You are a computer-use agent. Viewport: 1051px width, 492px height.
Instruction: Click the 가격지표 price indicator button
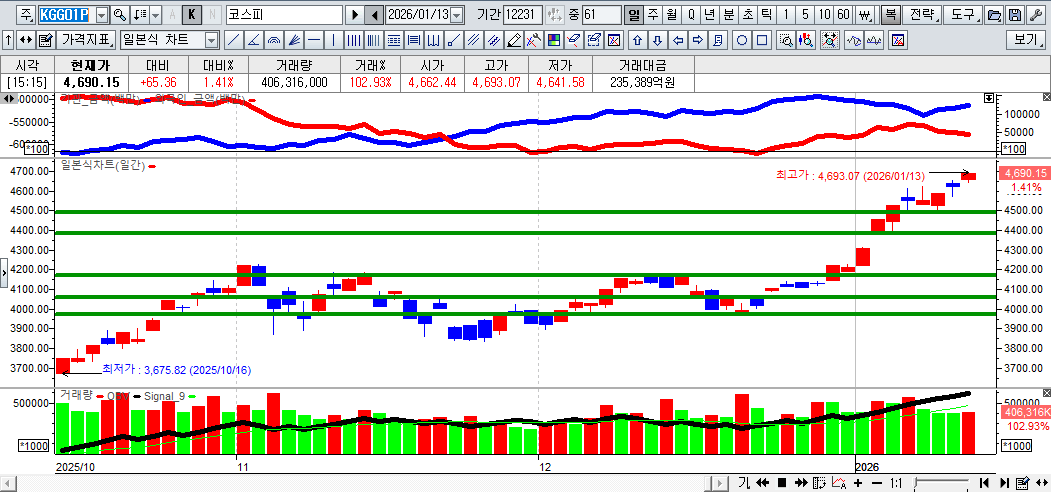click(x=86, y=40)
